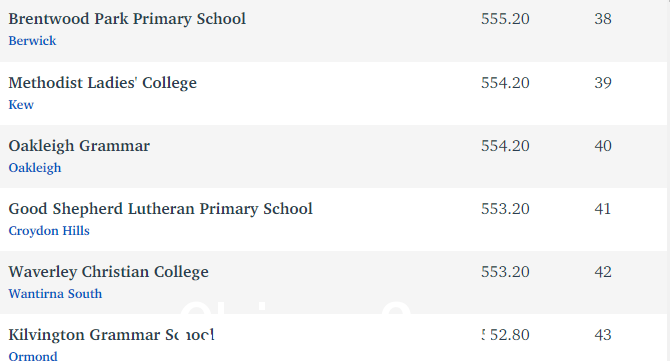Viewport: 670px width, 361px height.
Task: Click rank number 38
Action: pos(603,19)
